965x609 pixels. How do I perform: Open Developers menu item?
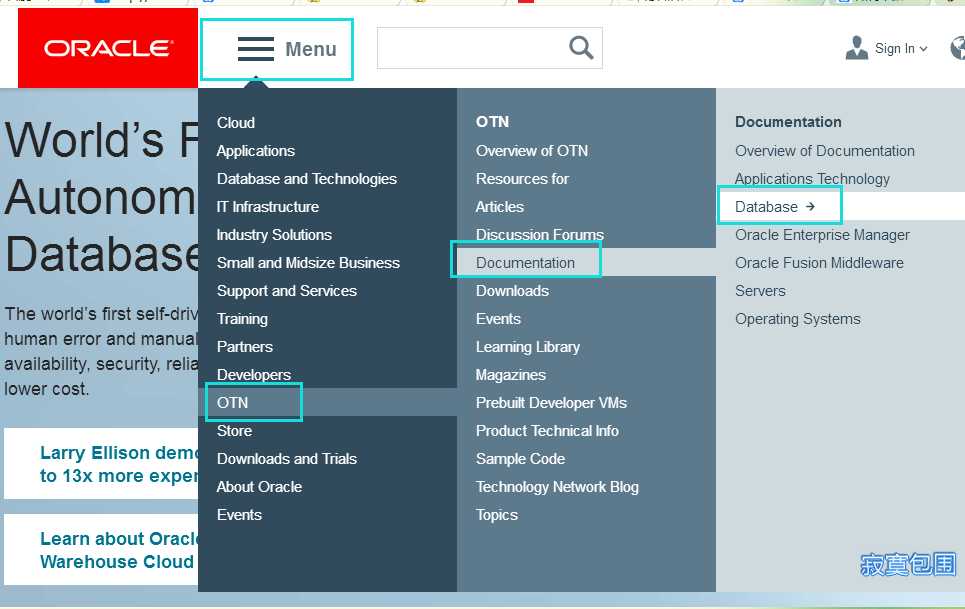coord(254,375)
